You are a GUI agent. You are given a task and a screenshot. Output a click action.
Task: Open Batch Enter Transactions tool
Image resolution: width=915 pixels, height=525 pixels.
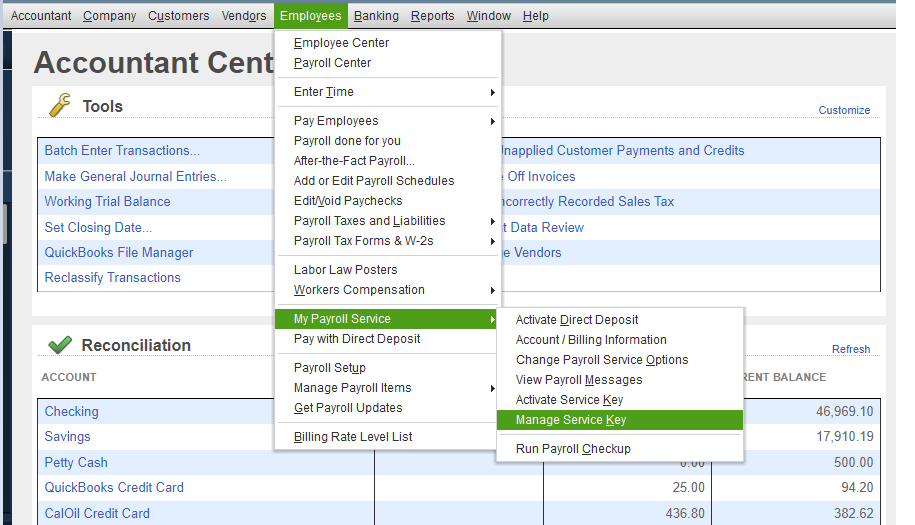click(122, 151)
